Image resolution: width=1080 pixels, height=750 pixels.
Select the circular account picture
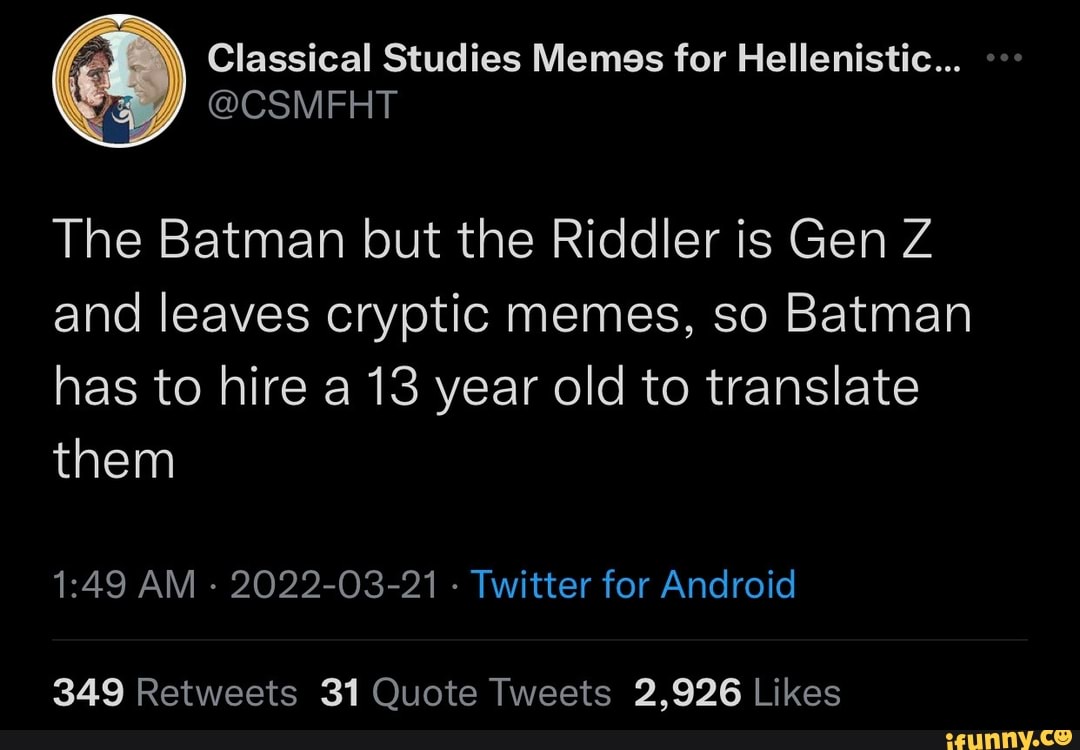pyautogui.click(x=117, y=82)
